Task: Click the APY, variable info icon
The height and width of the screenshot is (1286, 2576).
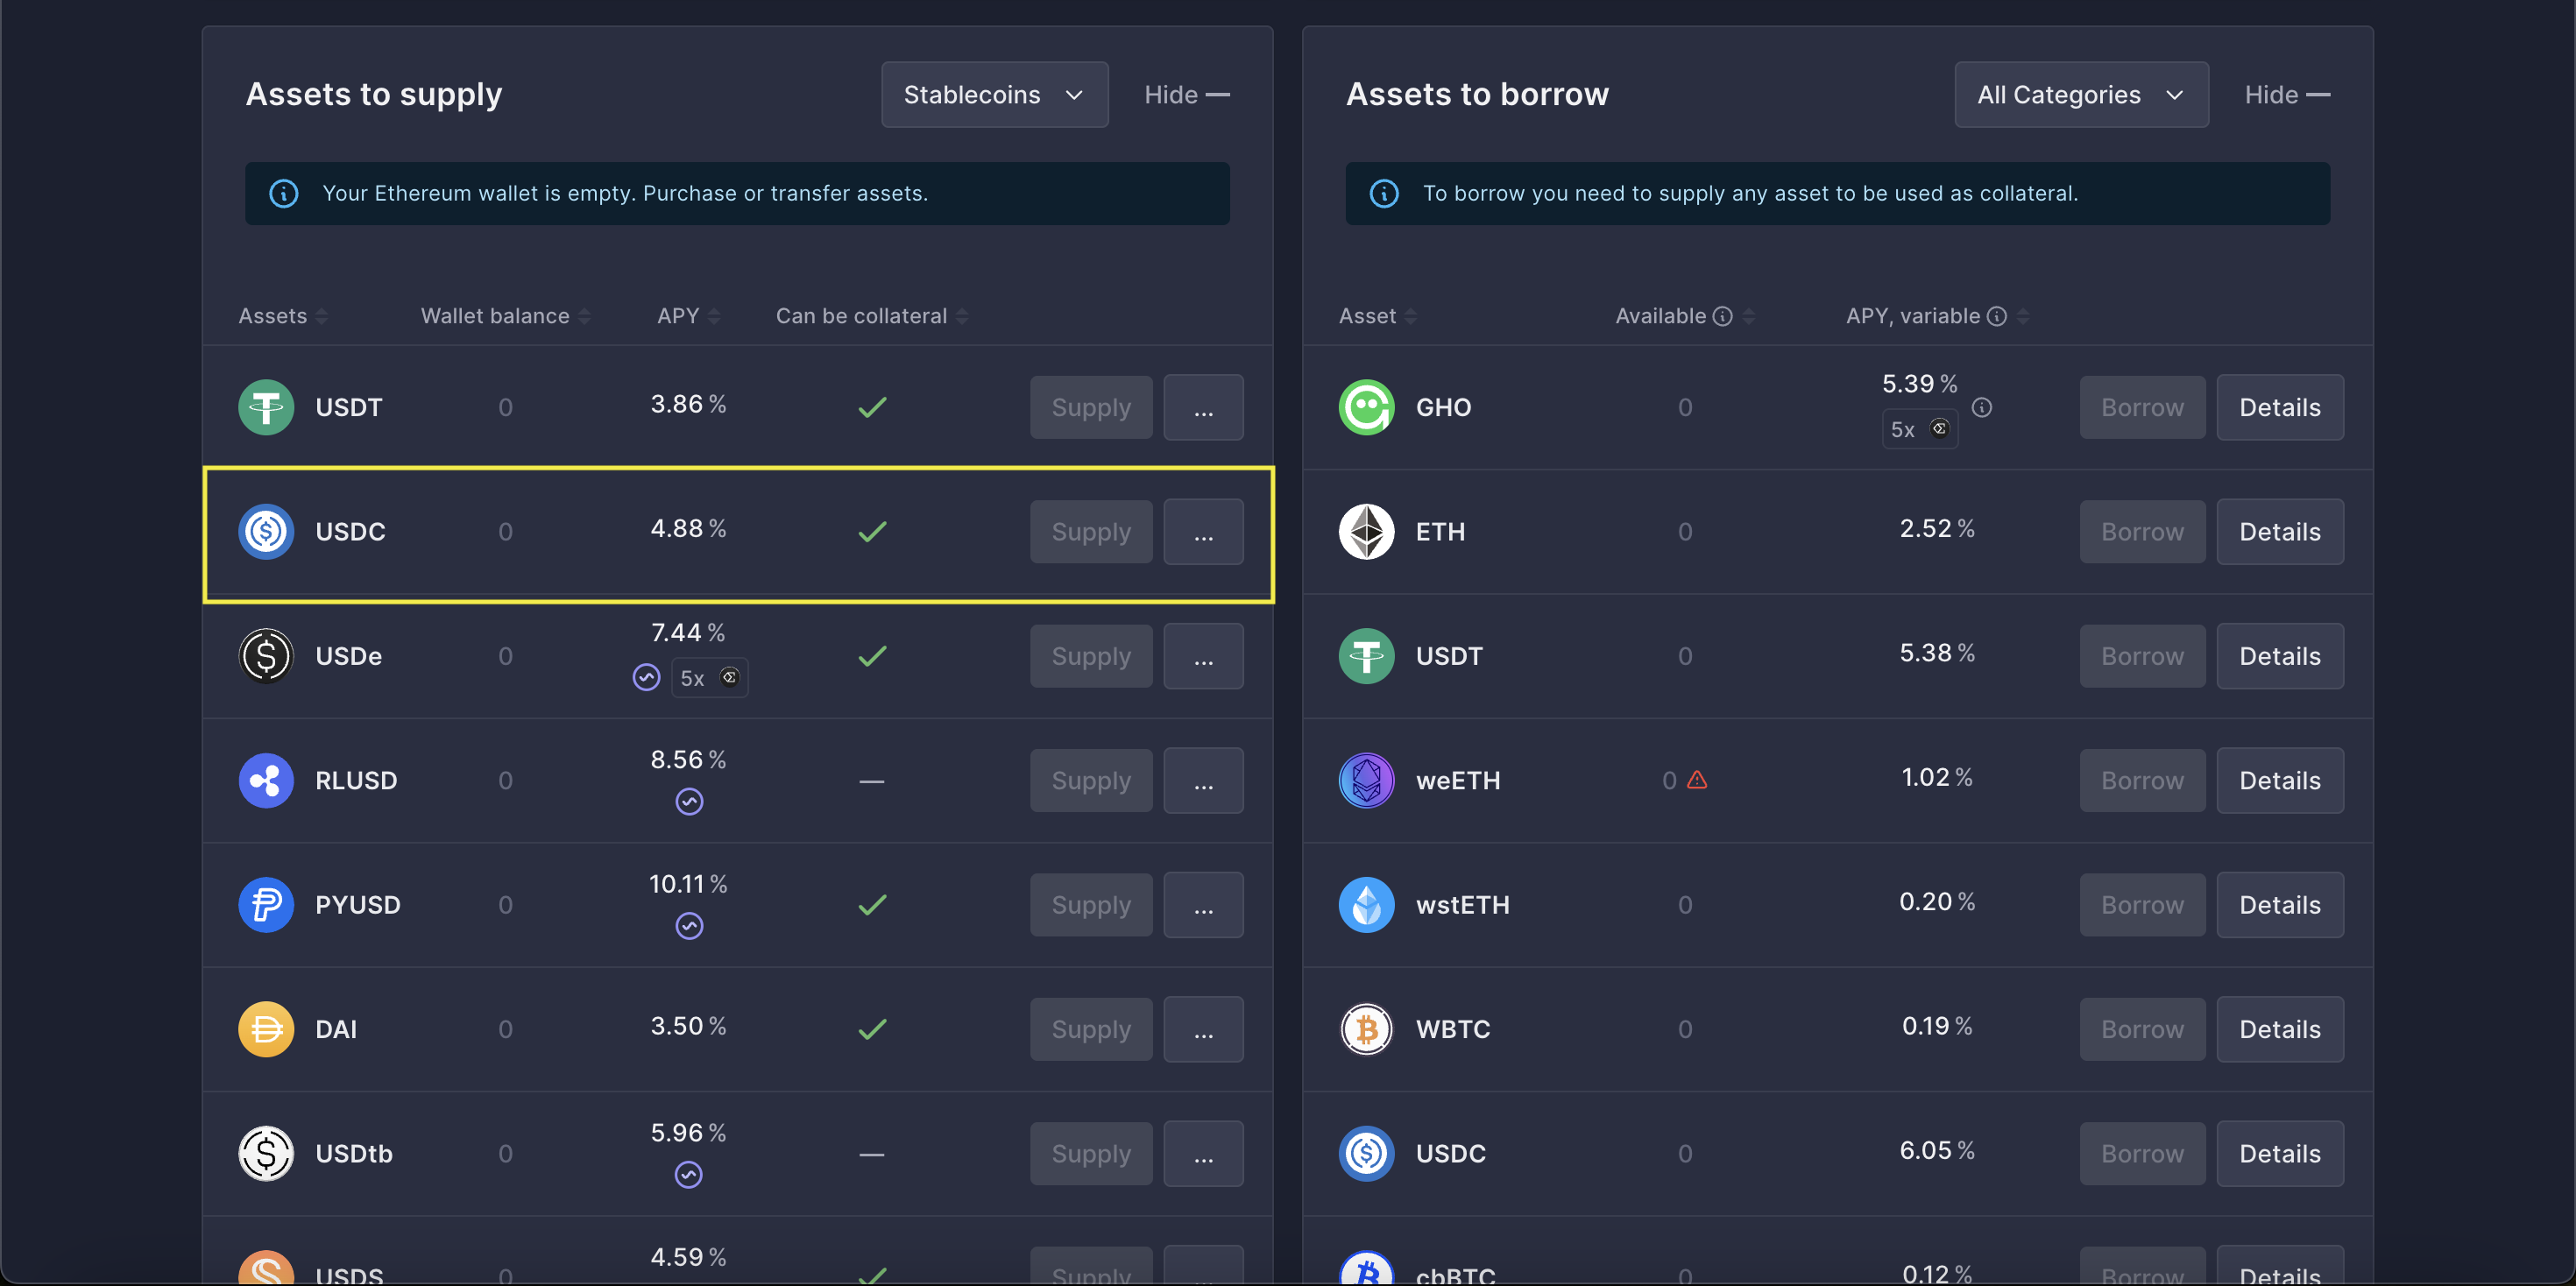Action: [x=1996, y=316]
